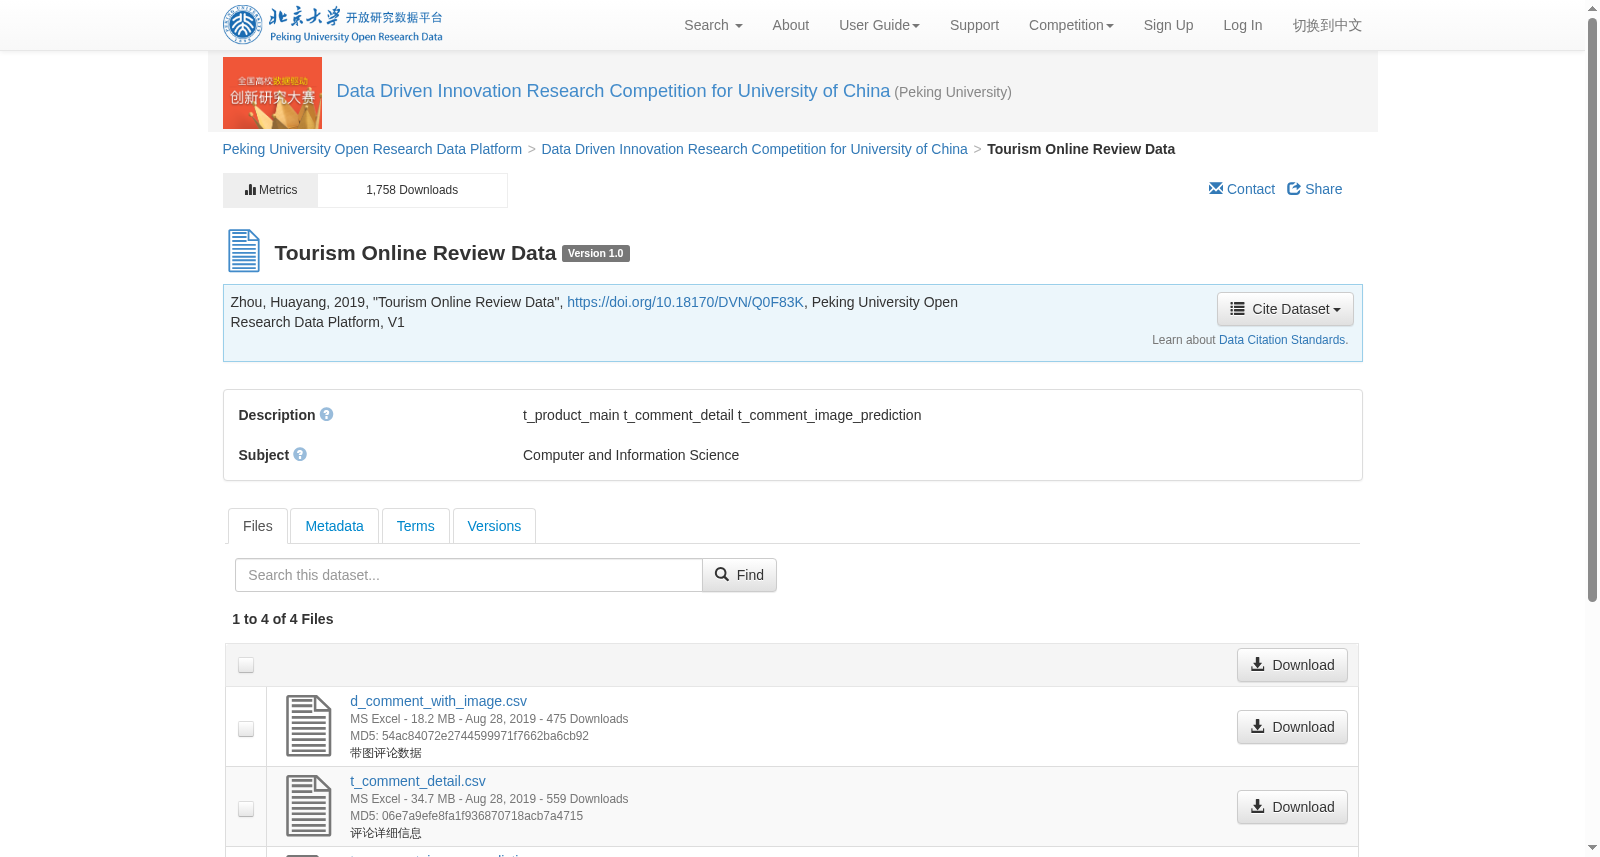Viewport: 1600px width, 857px height.
Task: Click the 评论详细信息 description text
Action: [386, 833]
